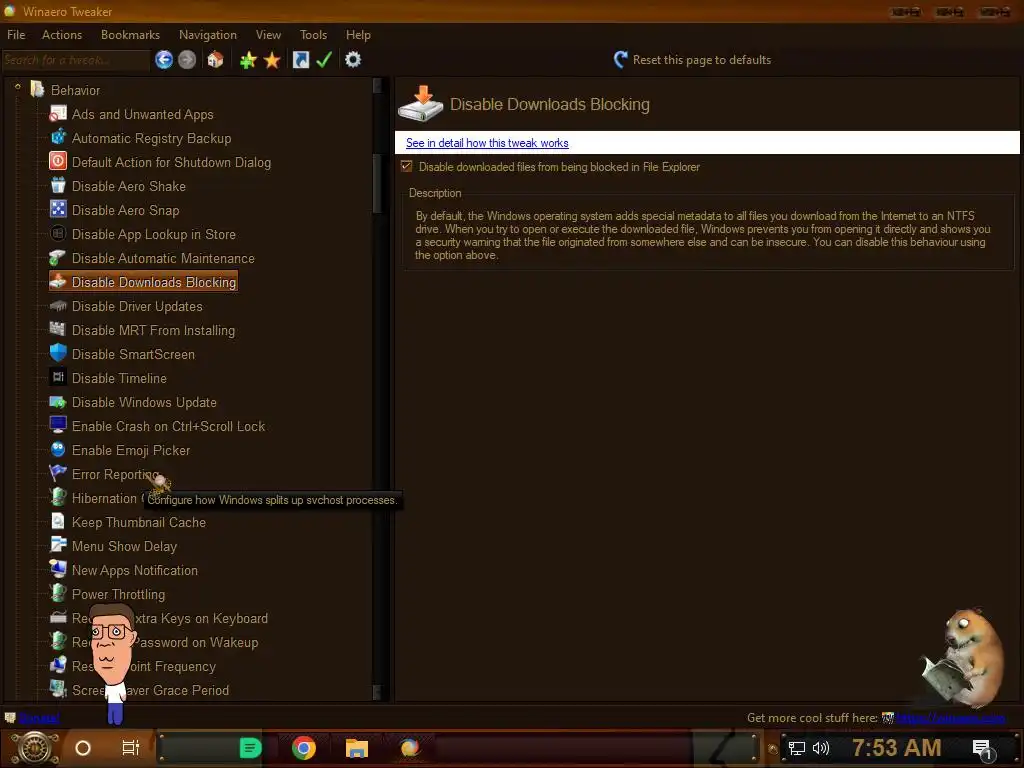1024x768 pixels.
Task: Go back with the blue arrow button
Action: pyautogui.click(x=164, y=60)
